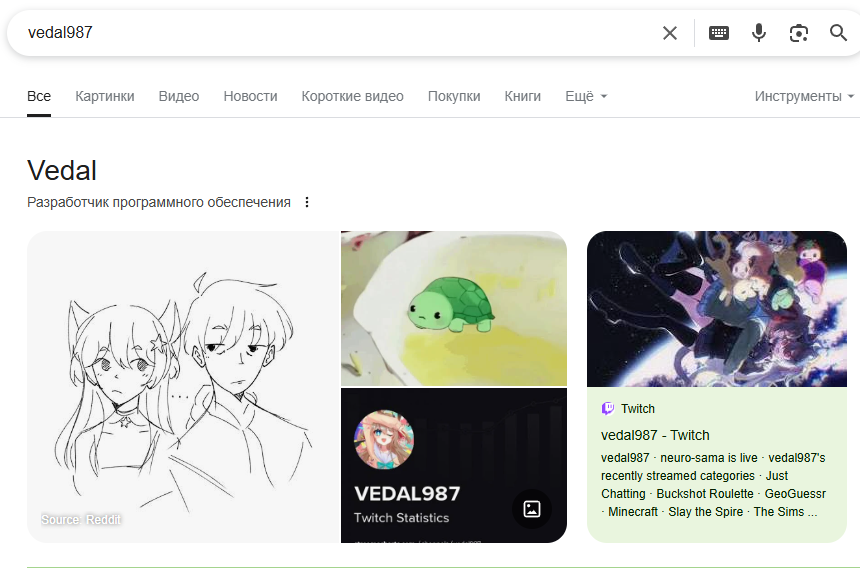860x575 pixels.
Task: Expand the Инструменты dropdown
Action: (x=804, y=97)
